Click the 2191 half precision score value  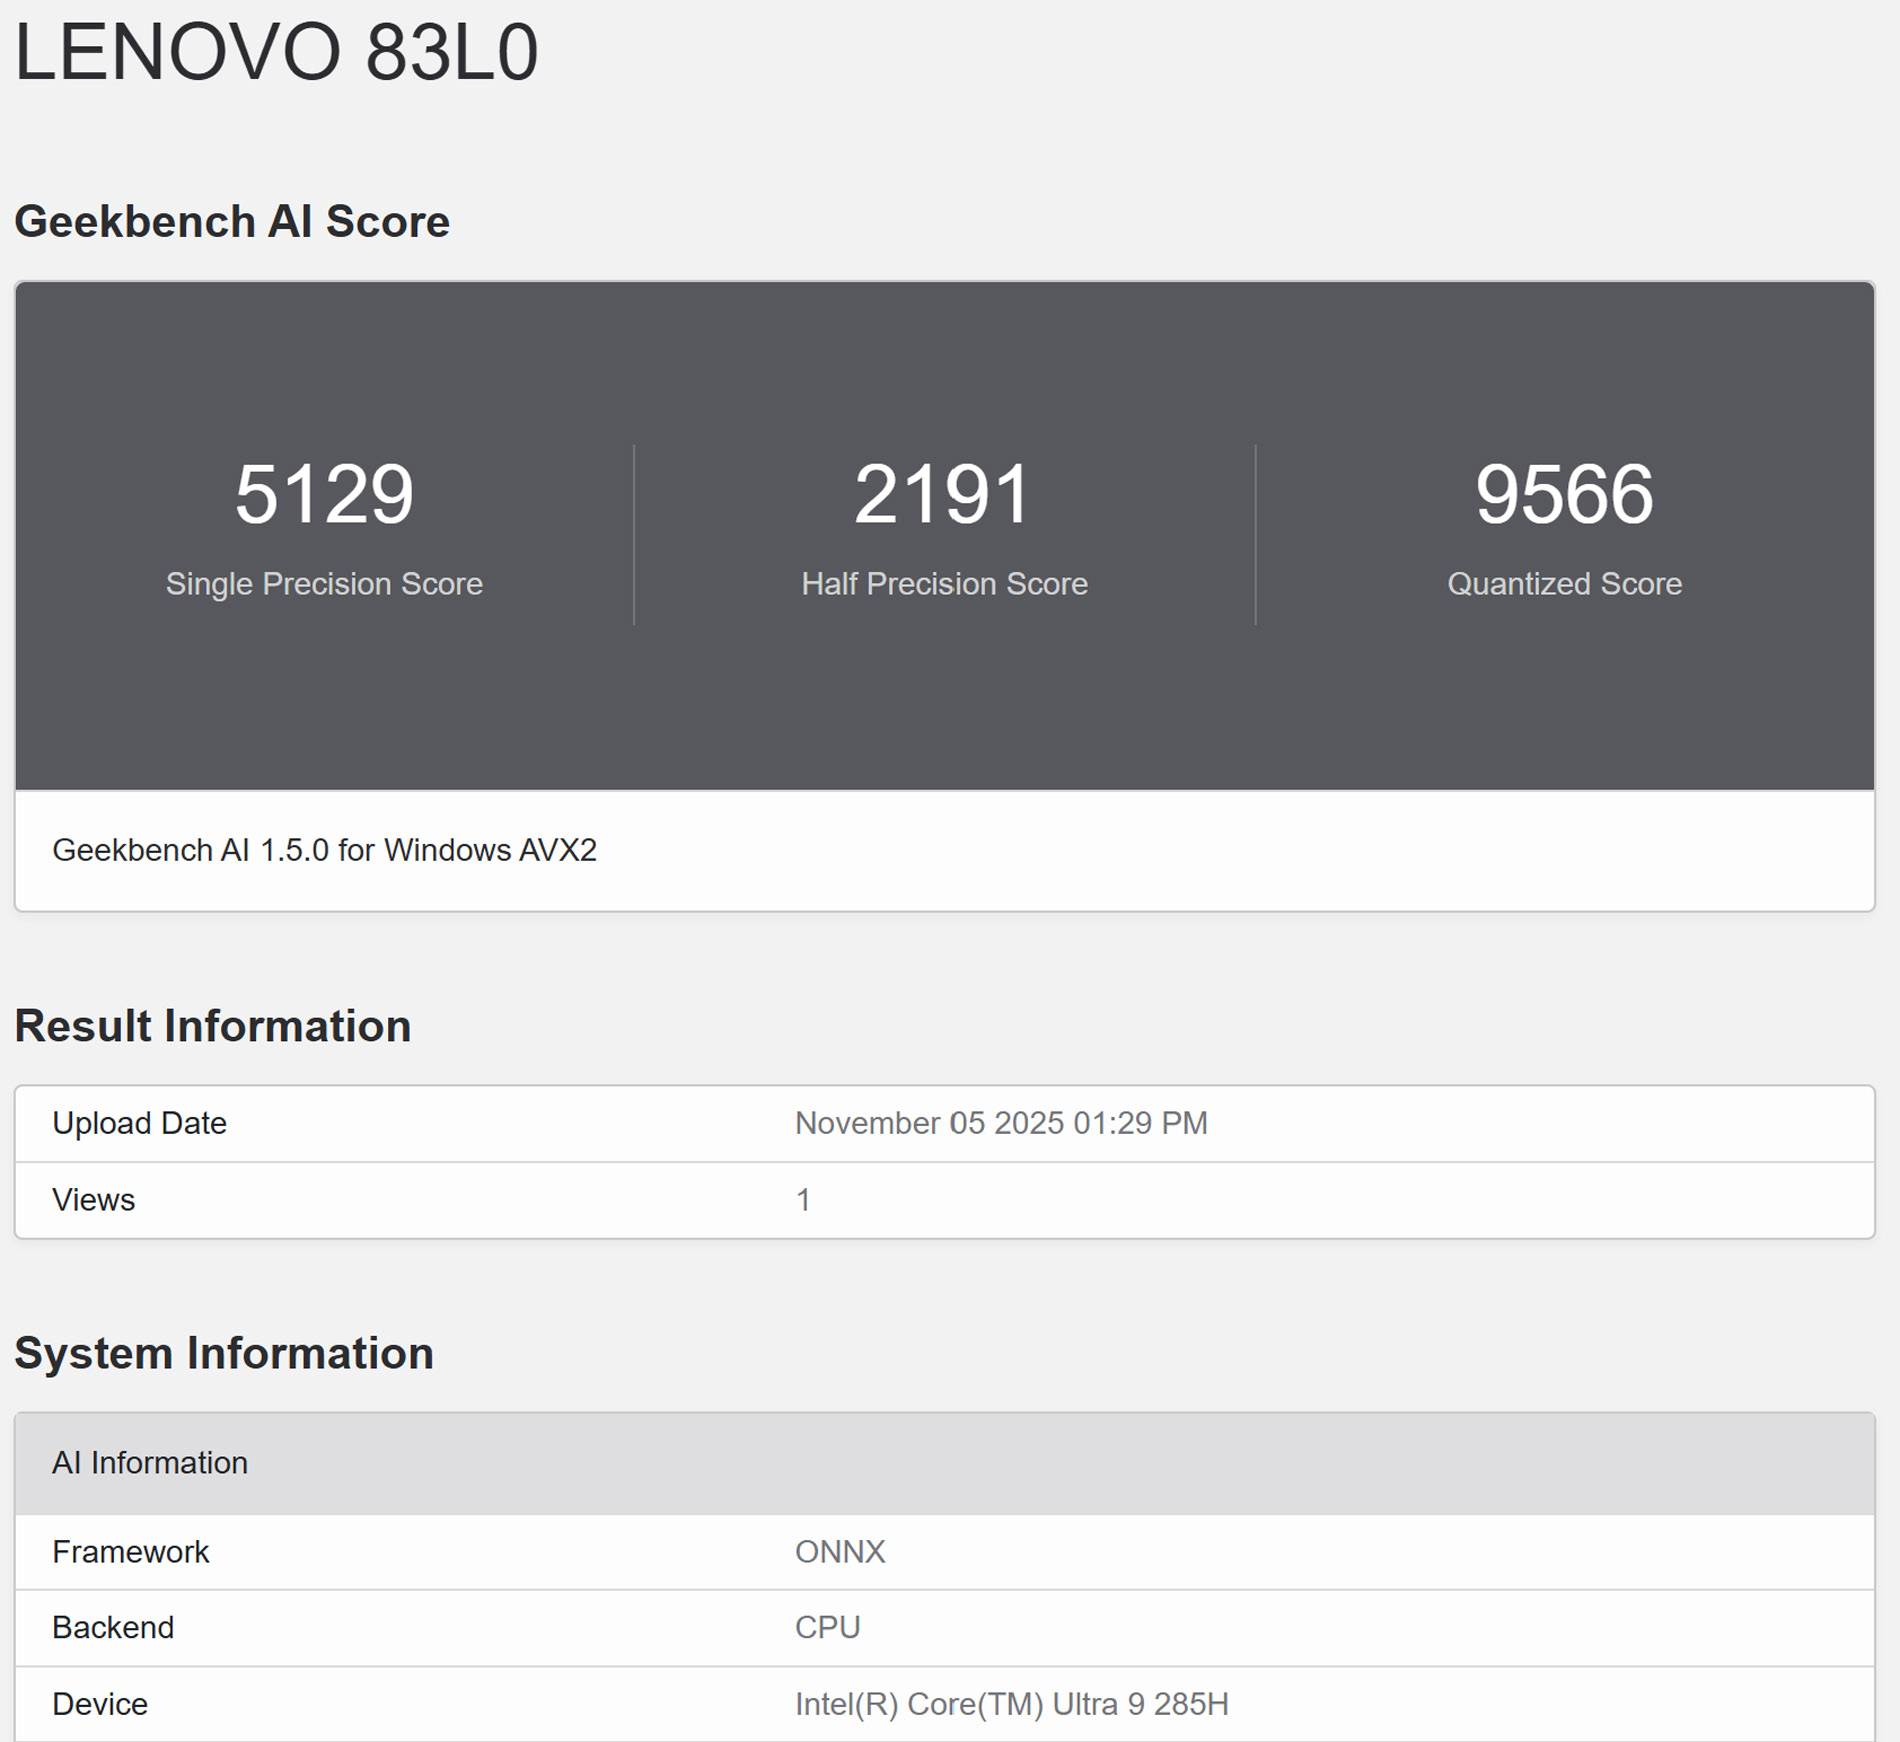pos(943,494)
